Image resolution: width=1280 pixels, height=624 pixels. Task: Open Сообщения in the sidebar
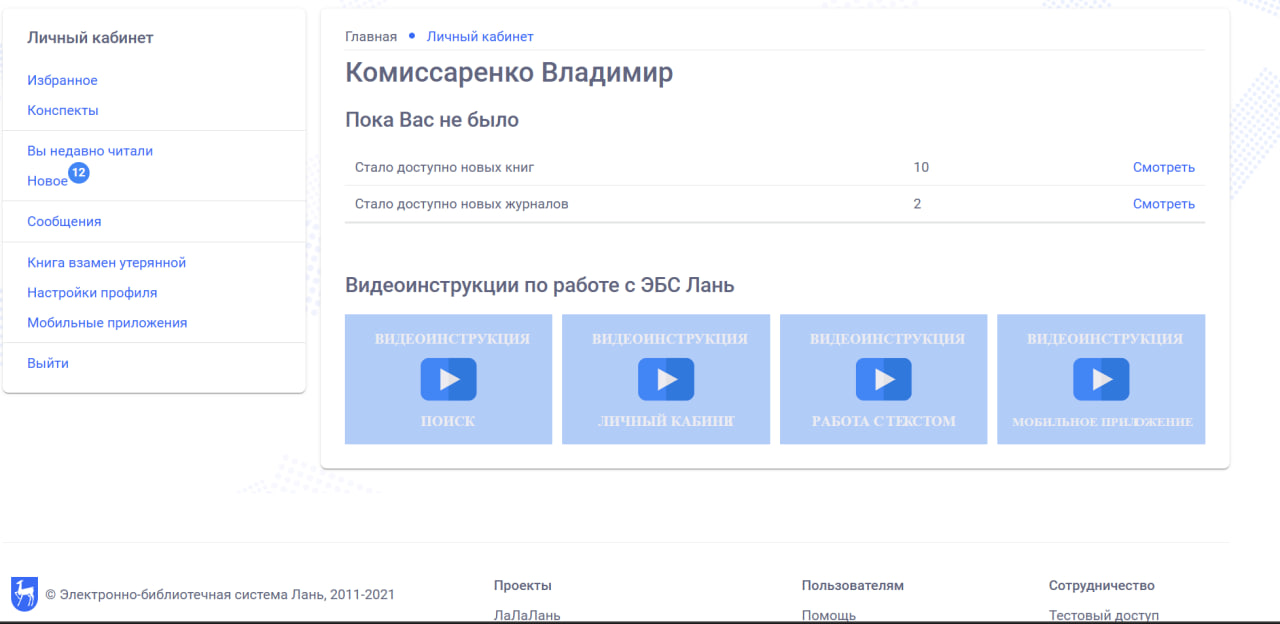coord(64,221)
